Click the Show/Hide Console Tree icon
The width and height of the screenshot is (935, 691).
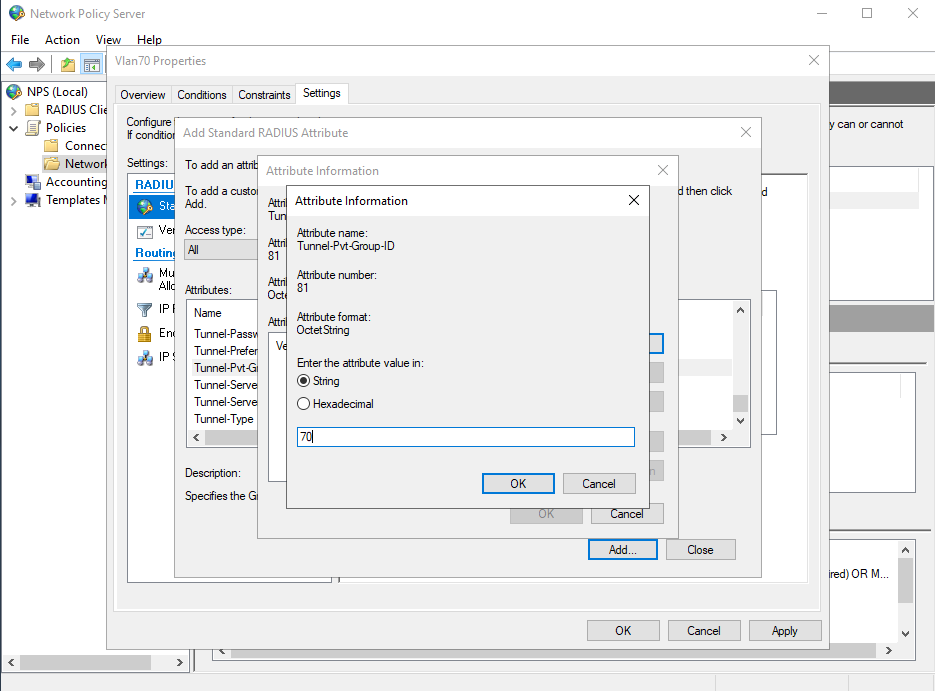(91, 65)
